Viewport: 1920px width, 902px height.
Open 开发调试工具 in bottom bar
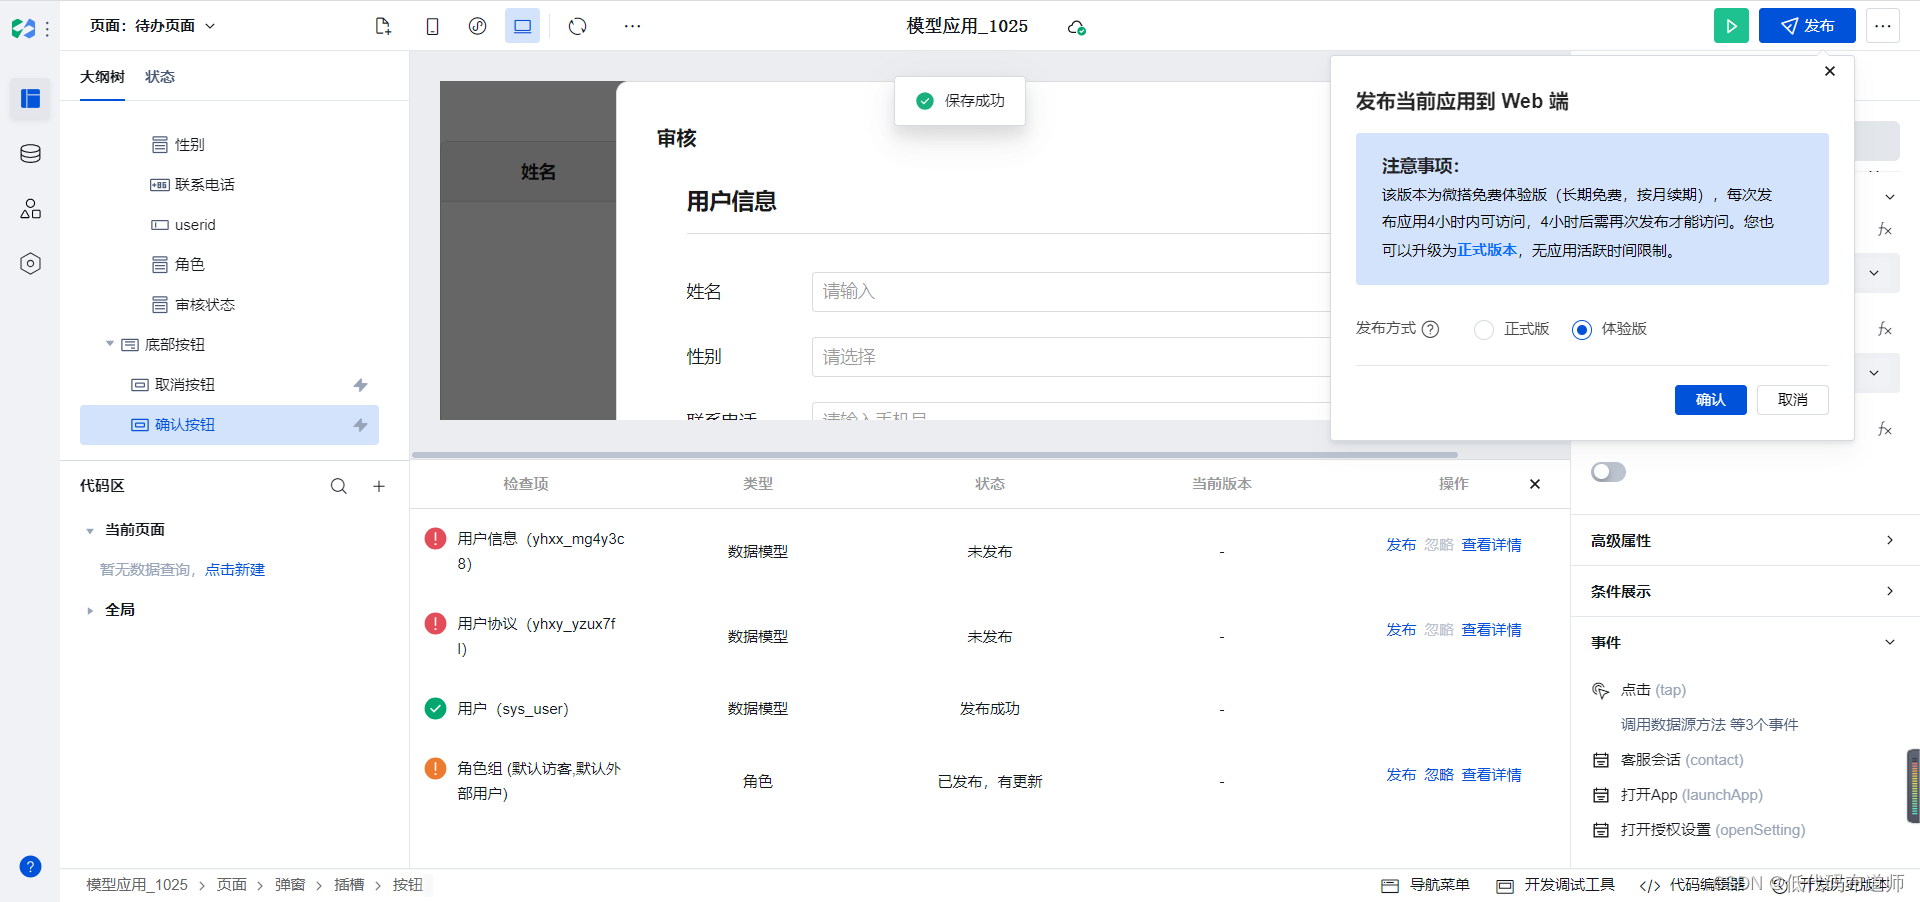[1555, 885]
